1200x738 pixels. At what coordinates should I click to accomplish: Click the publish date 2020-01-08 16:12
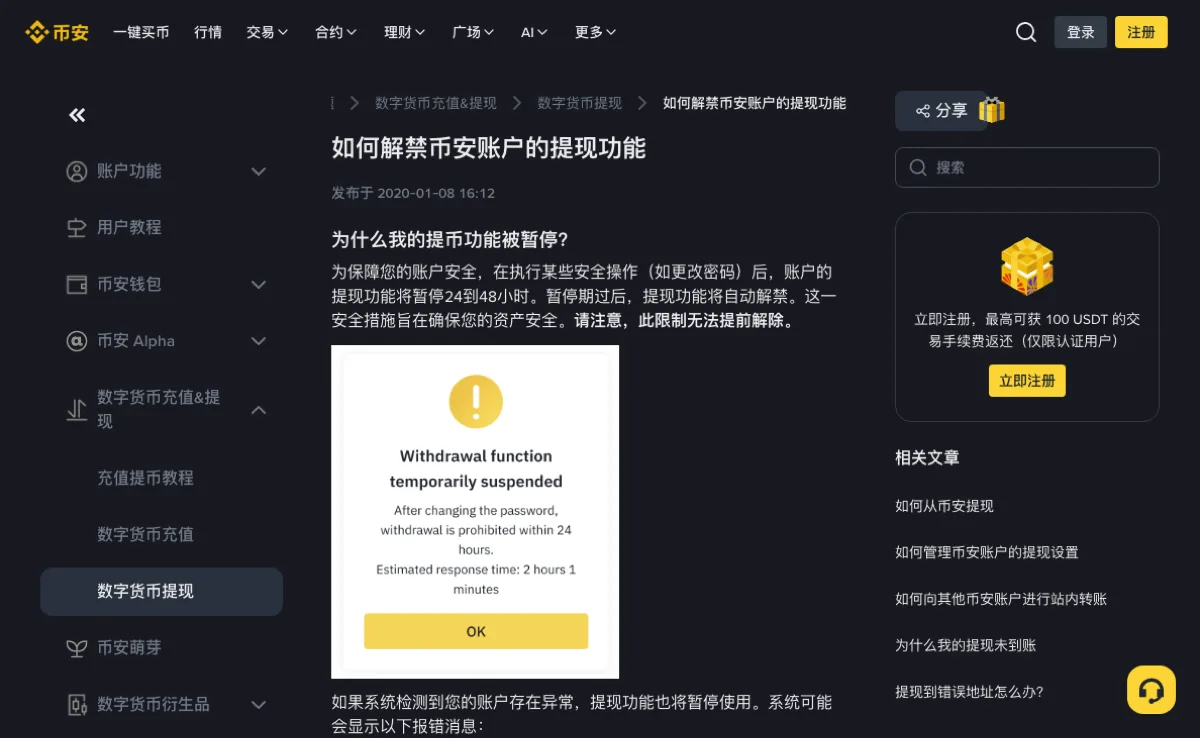(x=436, y=193)
